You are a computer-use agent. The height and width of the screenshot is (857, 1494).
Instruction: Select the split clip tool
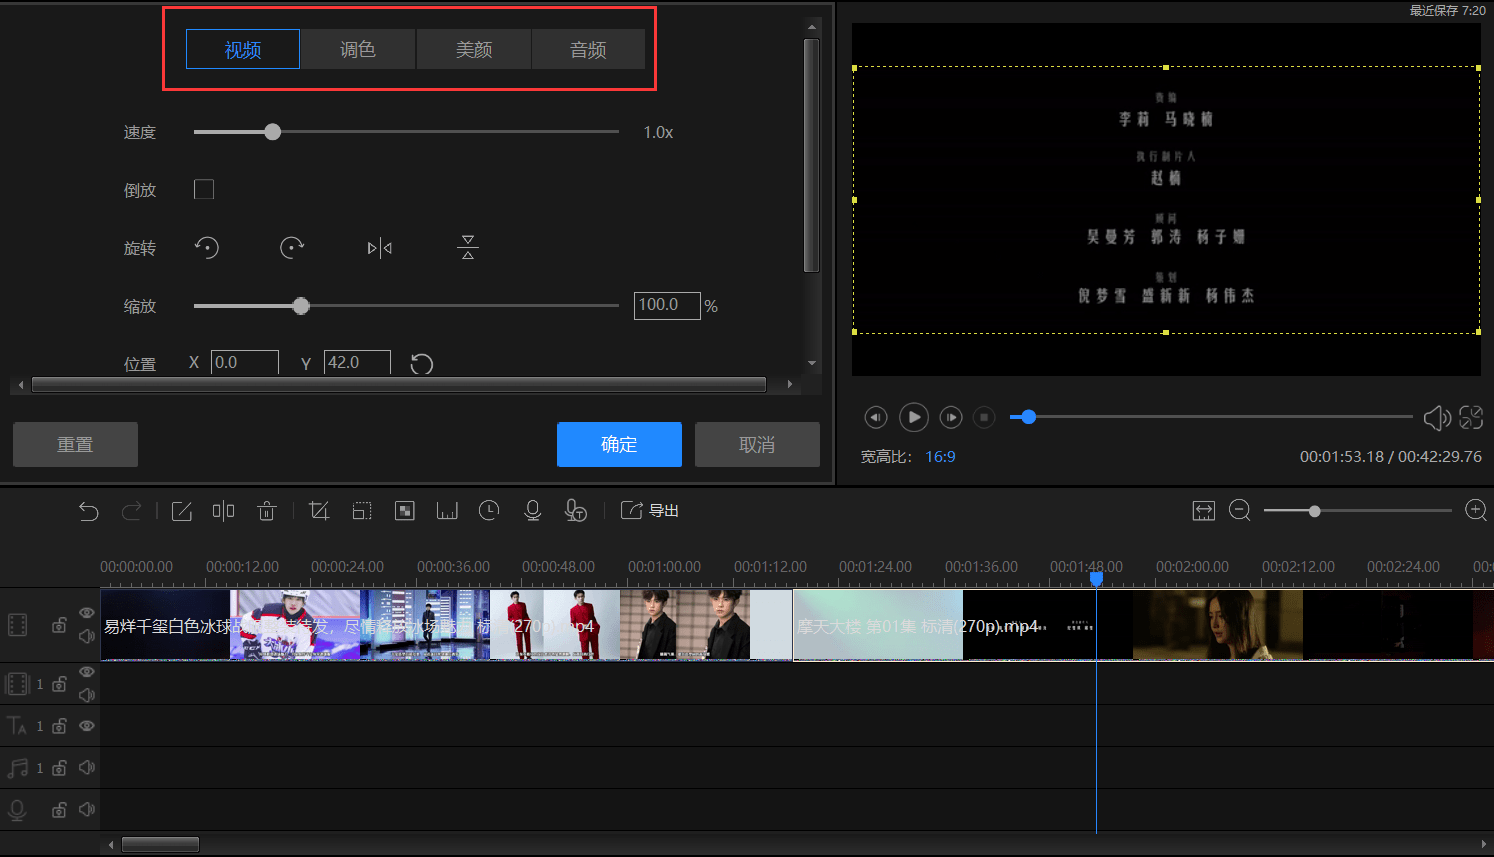point(223,511)
